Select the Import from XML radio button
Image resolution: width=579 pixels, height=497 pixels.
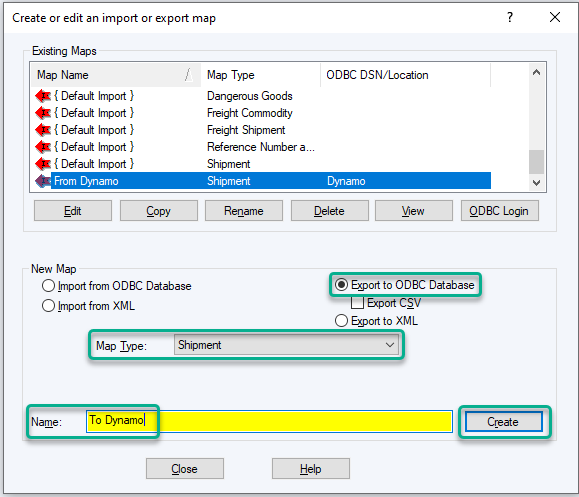tap(48, 306)
